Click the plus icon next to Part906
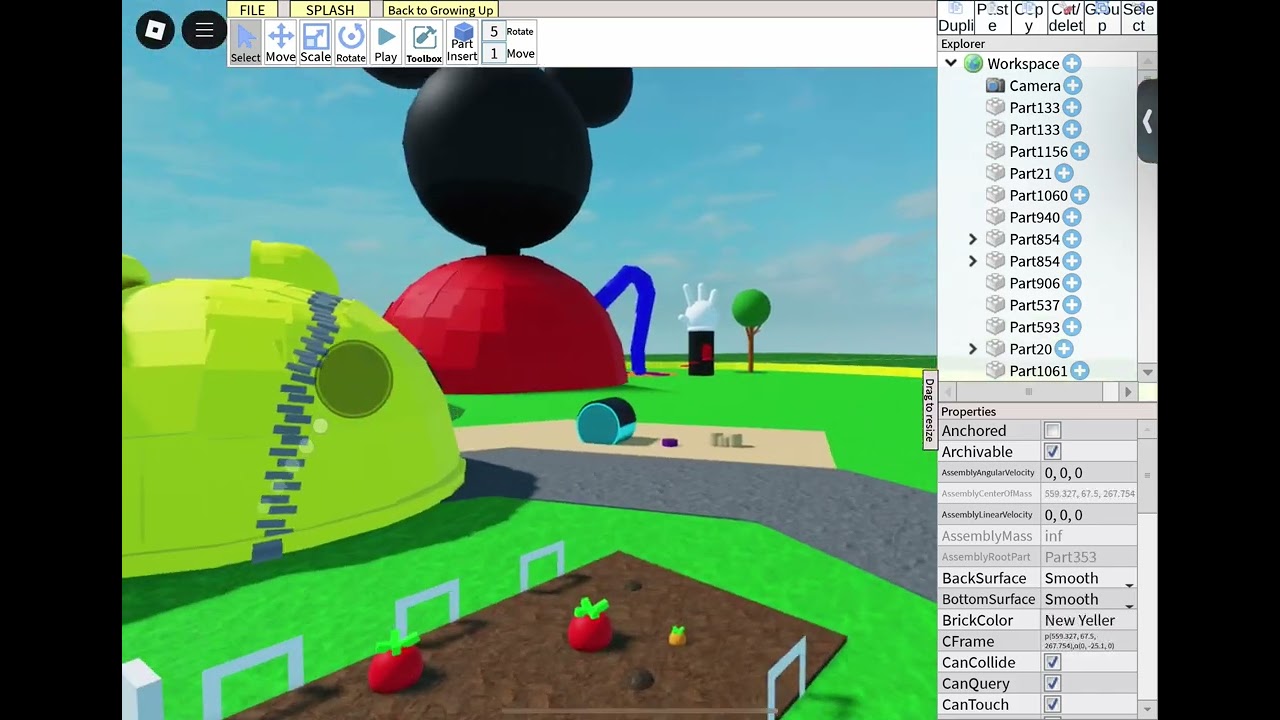Image resolution: width=1280 pixels, height=720 pixels. click(1072, 283)
